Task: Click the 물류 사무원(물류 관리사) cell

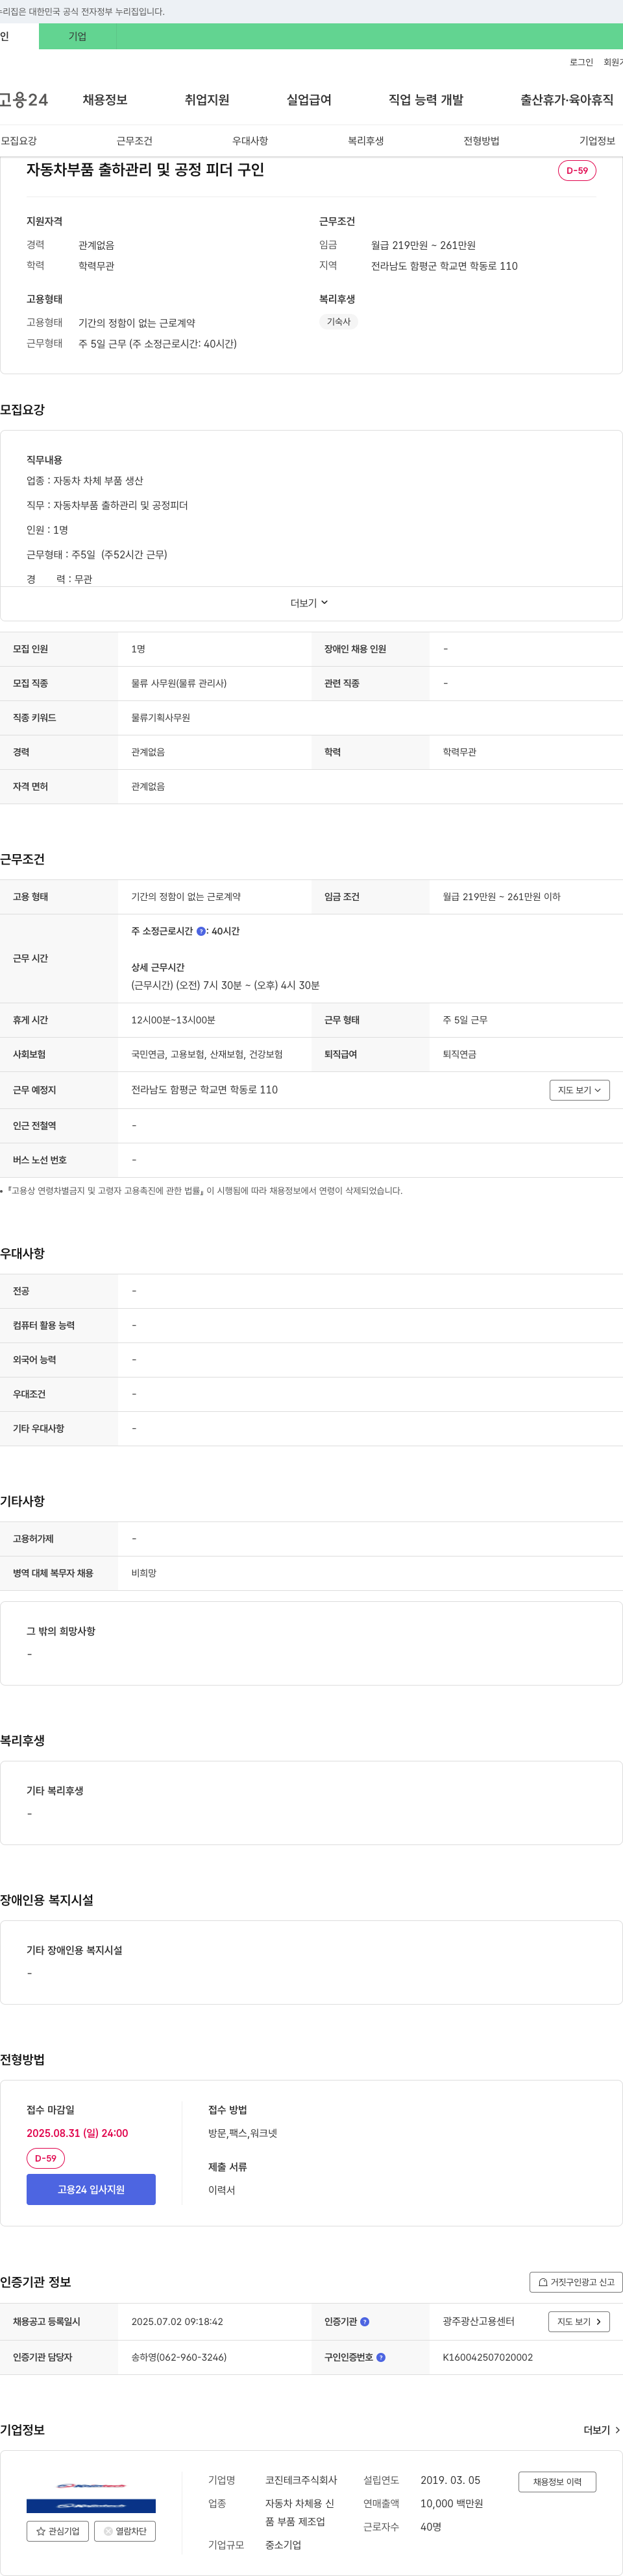Action: pyautogui.click(x=179, y=683)
